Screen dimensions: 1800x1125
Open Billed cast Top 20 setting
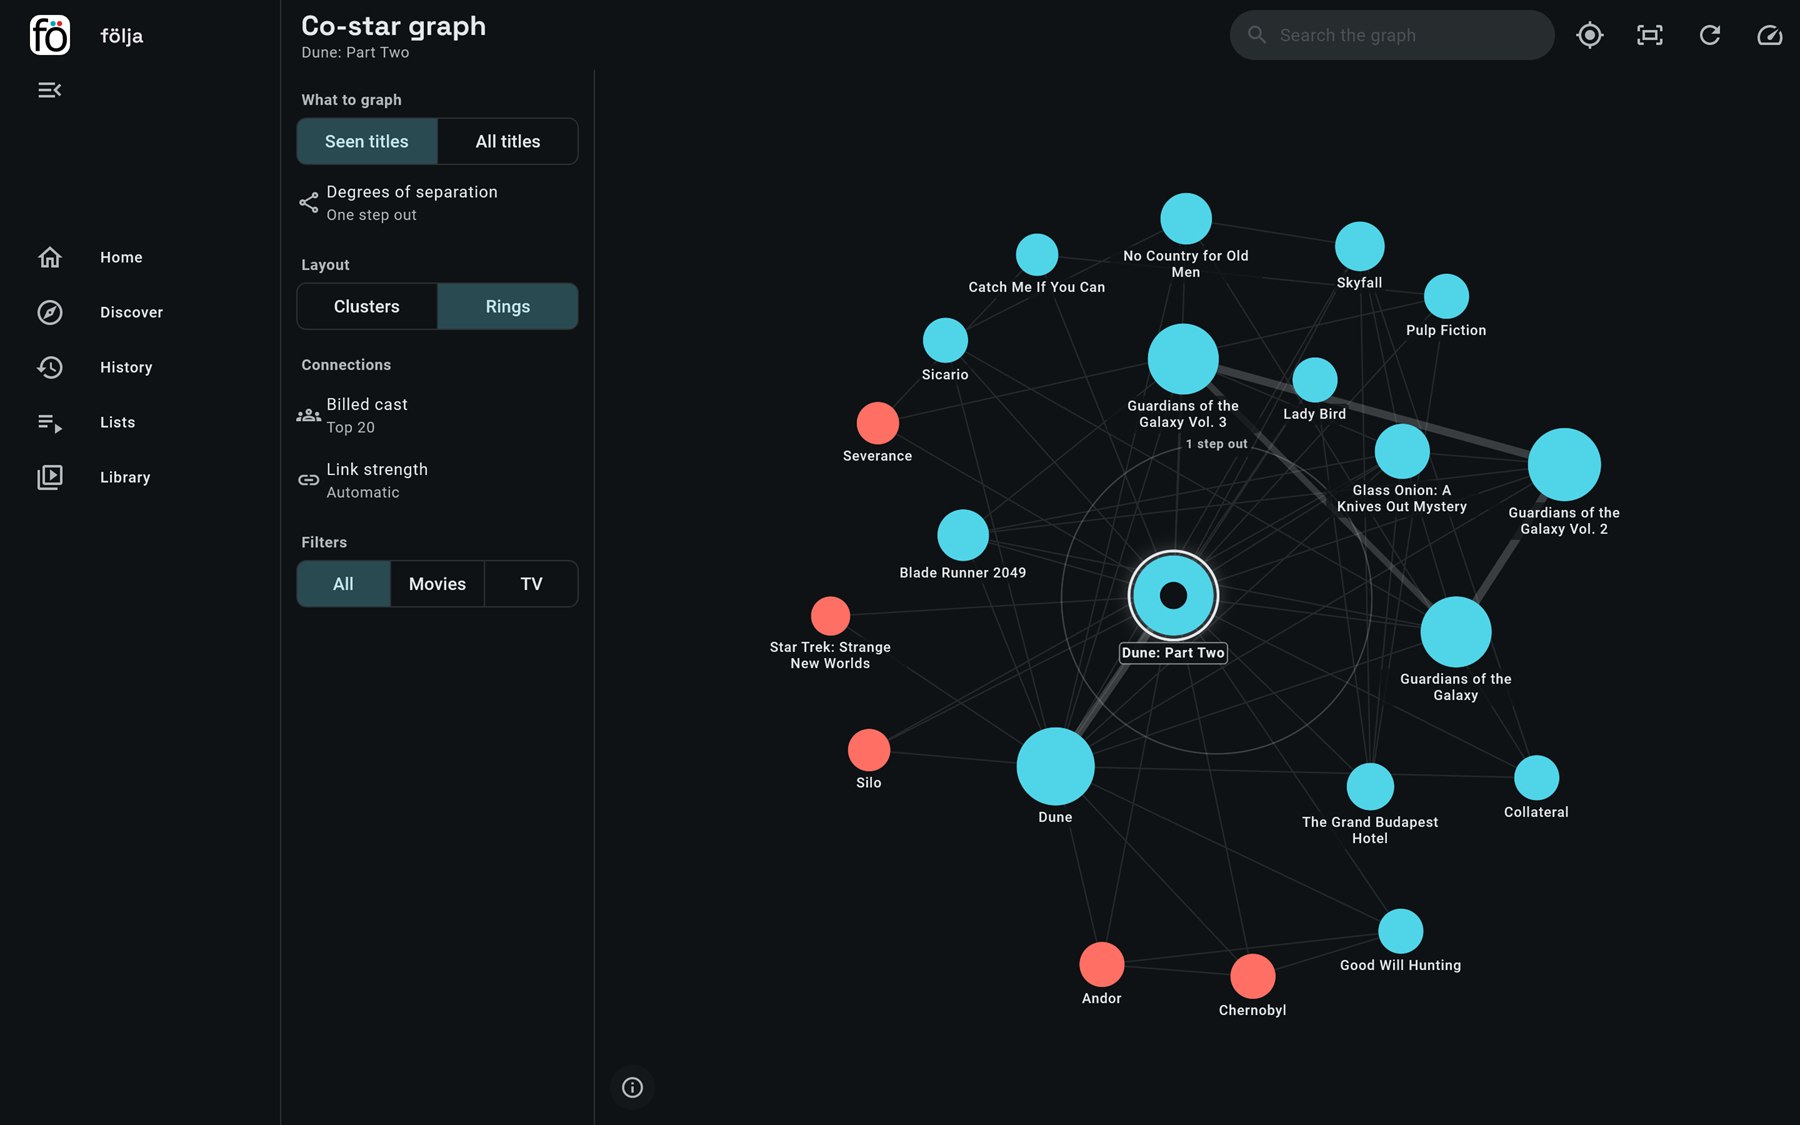(437, 415)
